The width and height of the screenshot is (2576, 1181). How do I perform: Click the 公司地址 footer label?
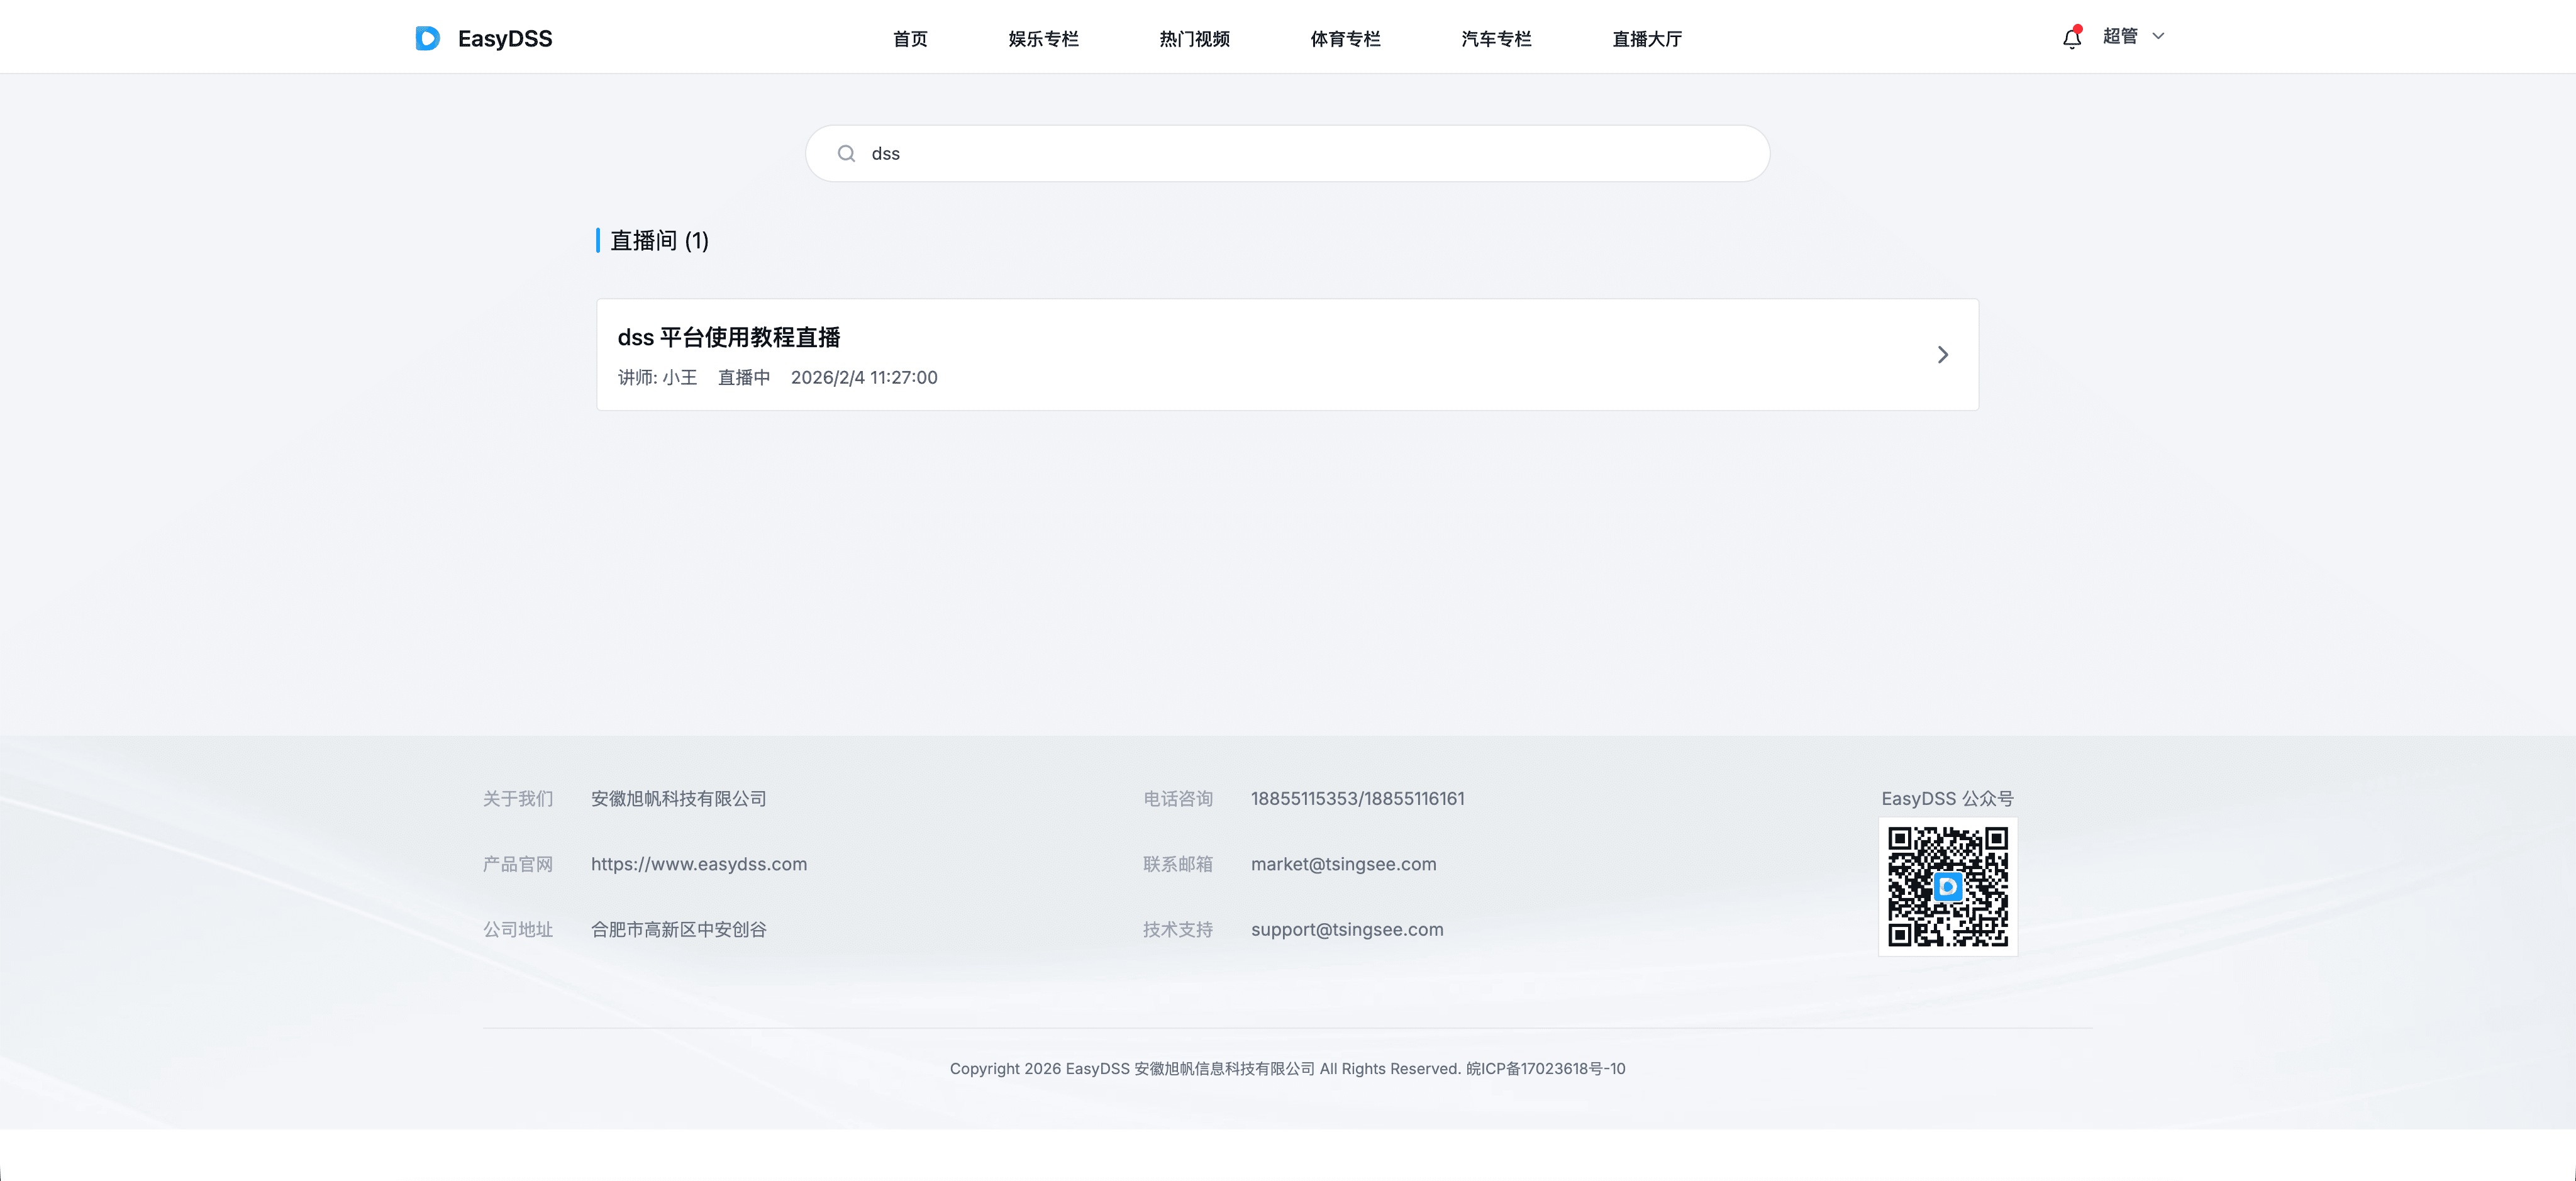(518, 929)
